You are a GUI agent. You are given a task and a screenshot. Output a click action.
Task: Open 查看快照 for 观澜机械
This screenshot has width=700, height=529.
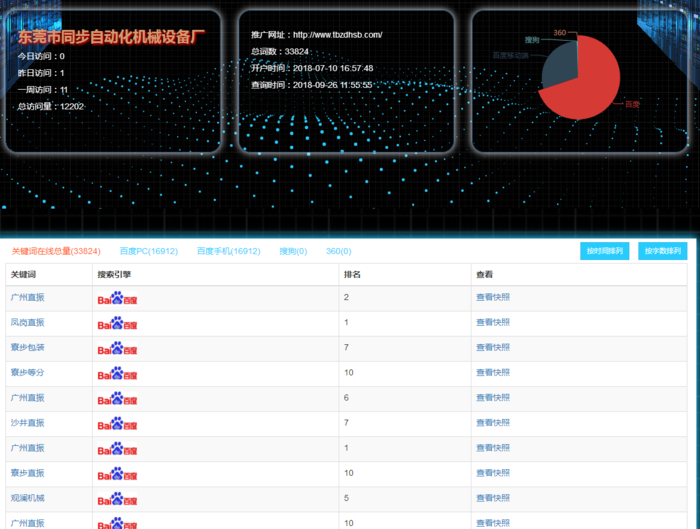(x=493, y=498)
